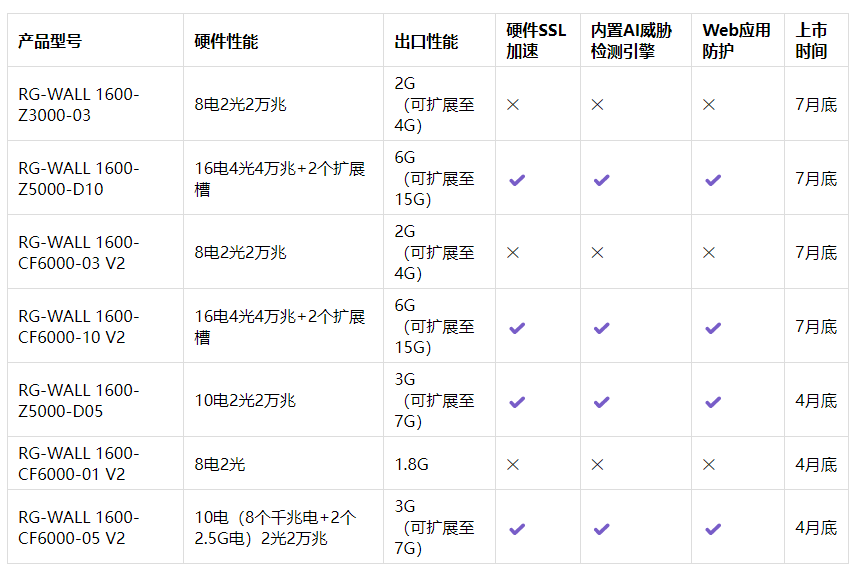Click Web protection cross in CF6000-01 V2 row

[709, 465]
